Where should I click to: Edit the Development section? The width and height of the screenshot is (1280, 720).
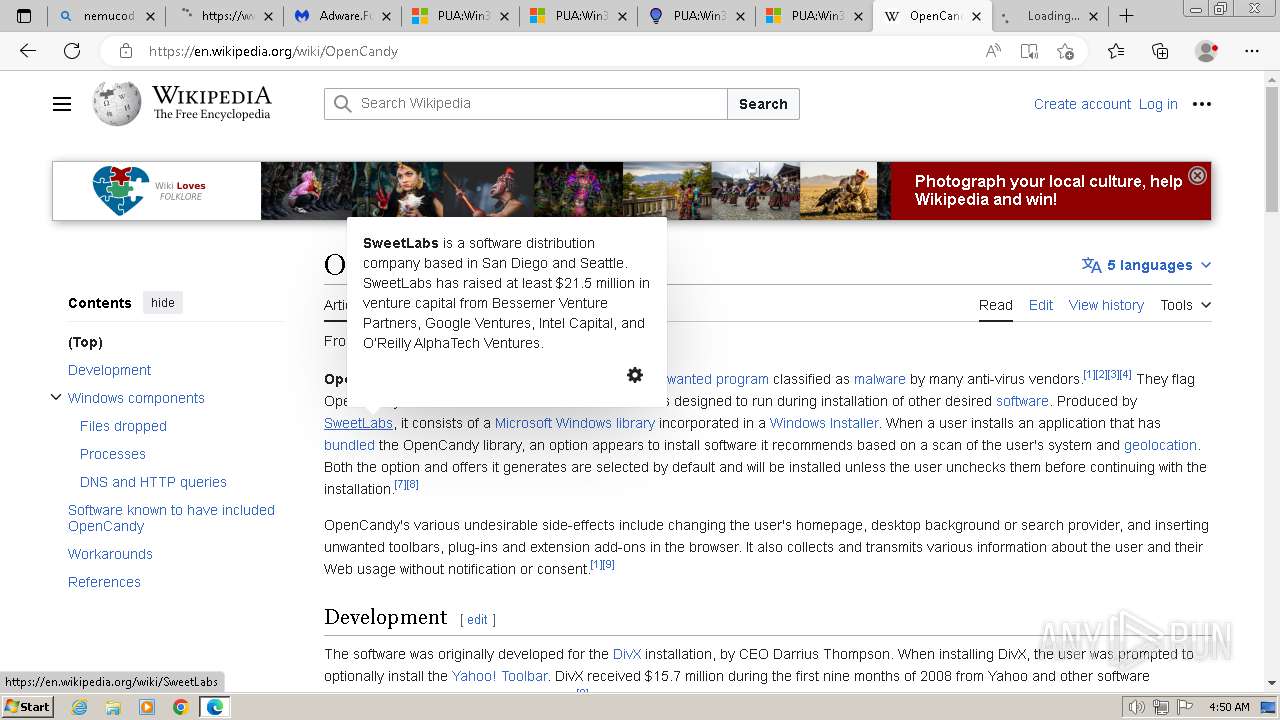(478, 620)
